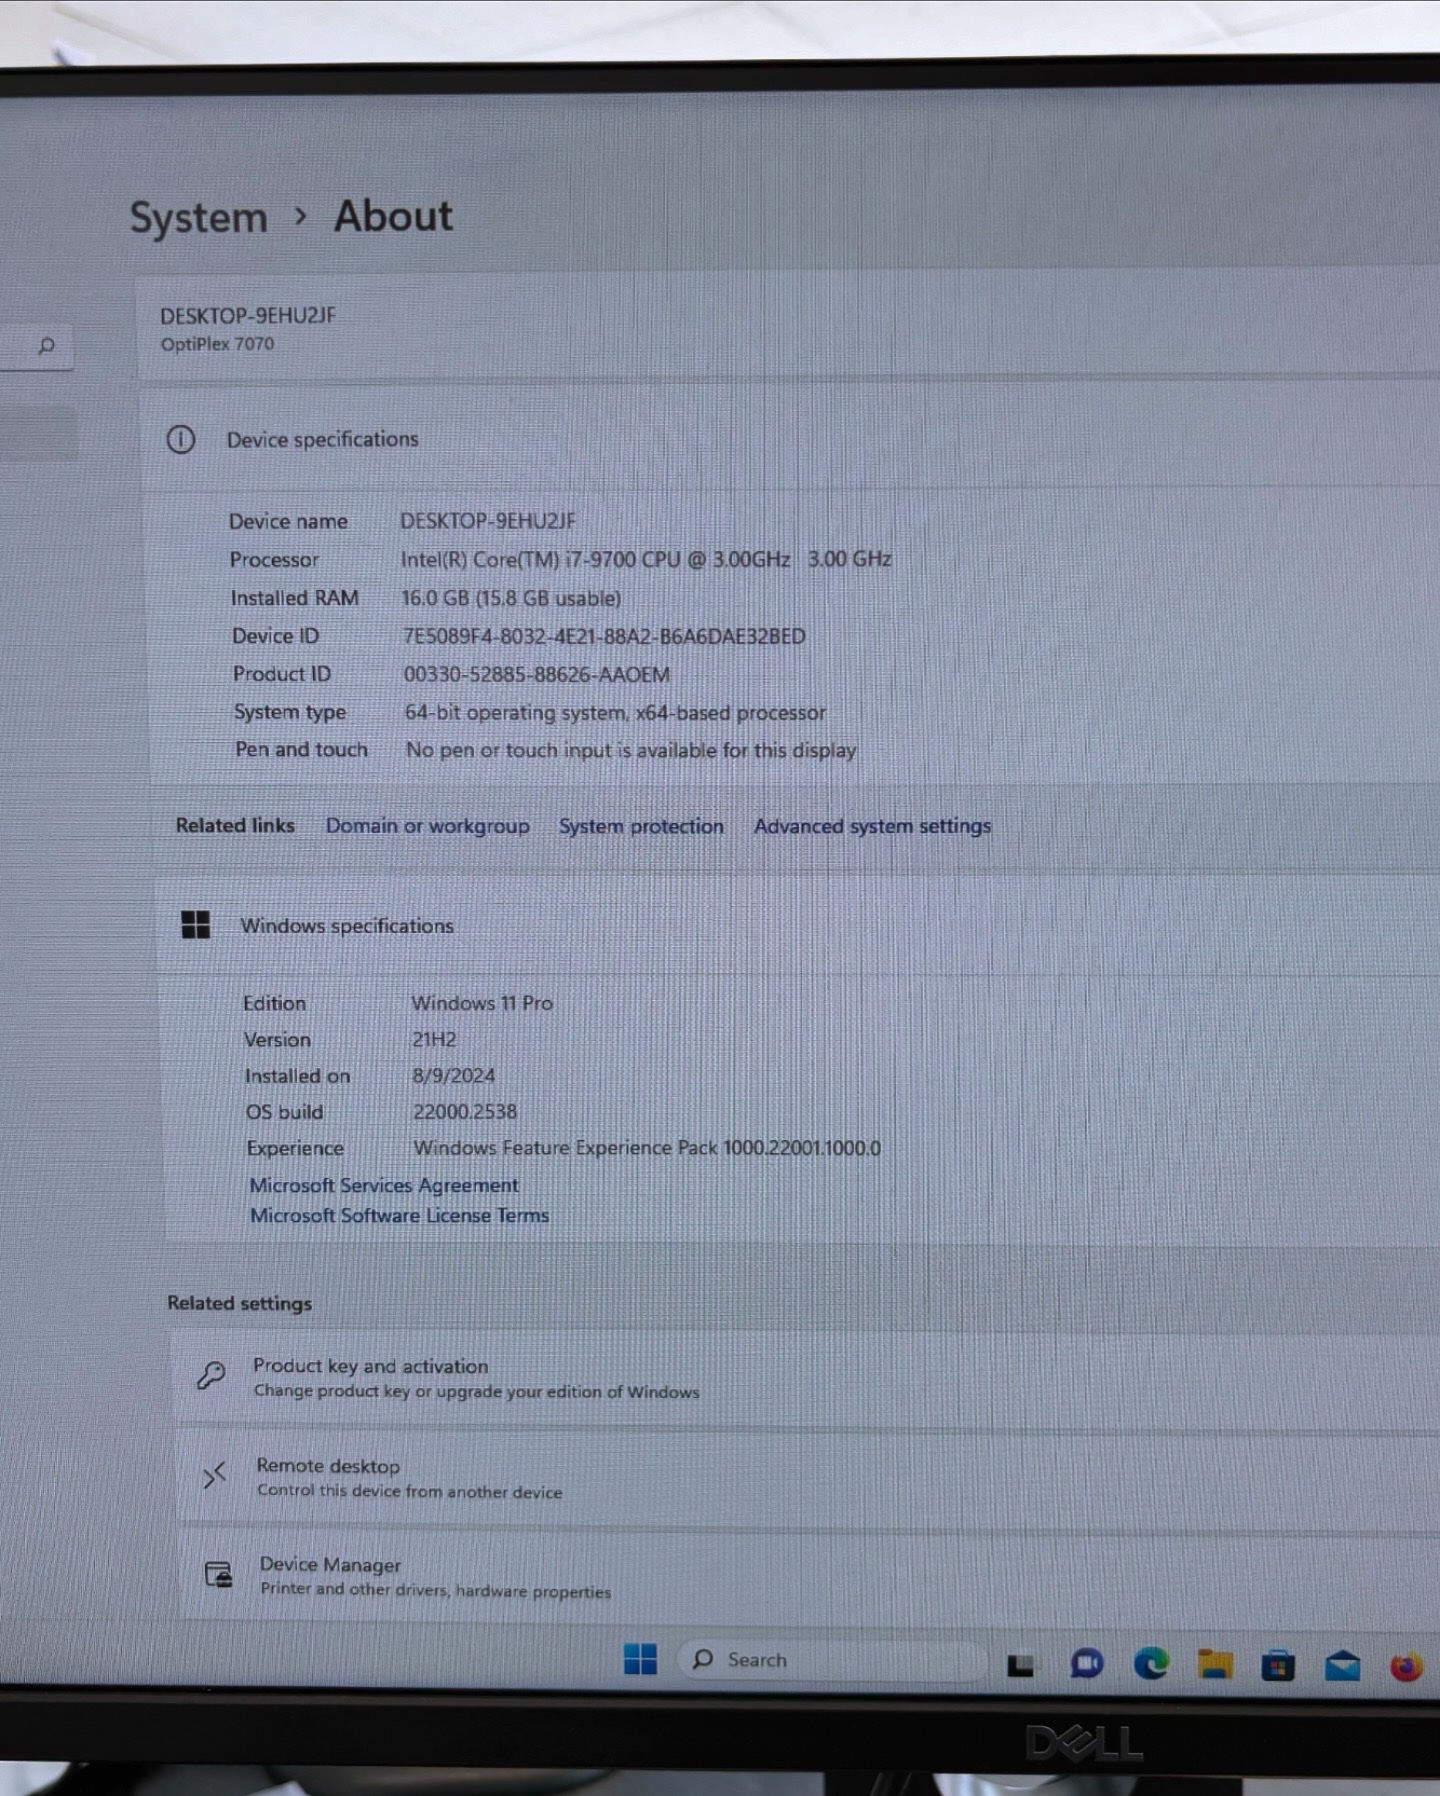The height and width of the screenshot is (1796, 1440).
Task: Click the About page title
Action: coord(393,216)
